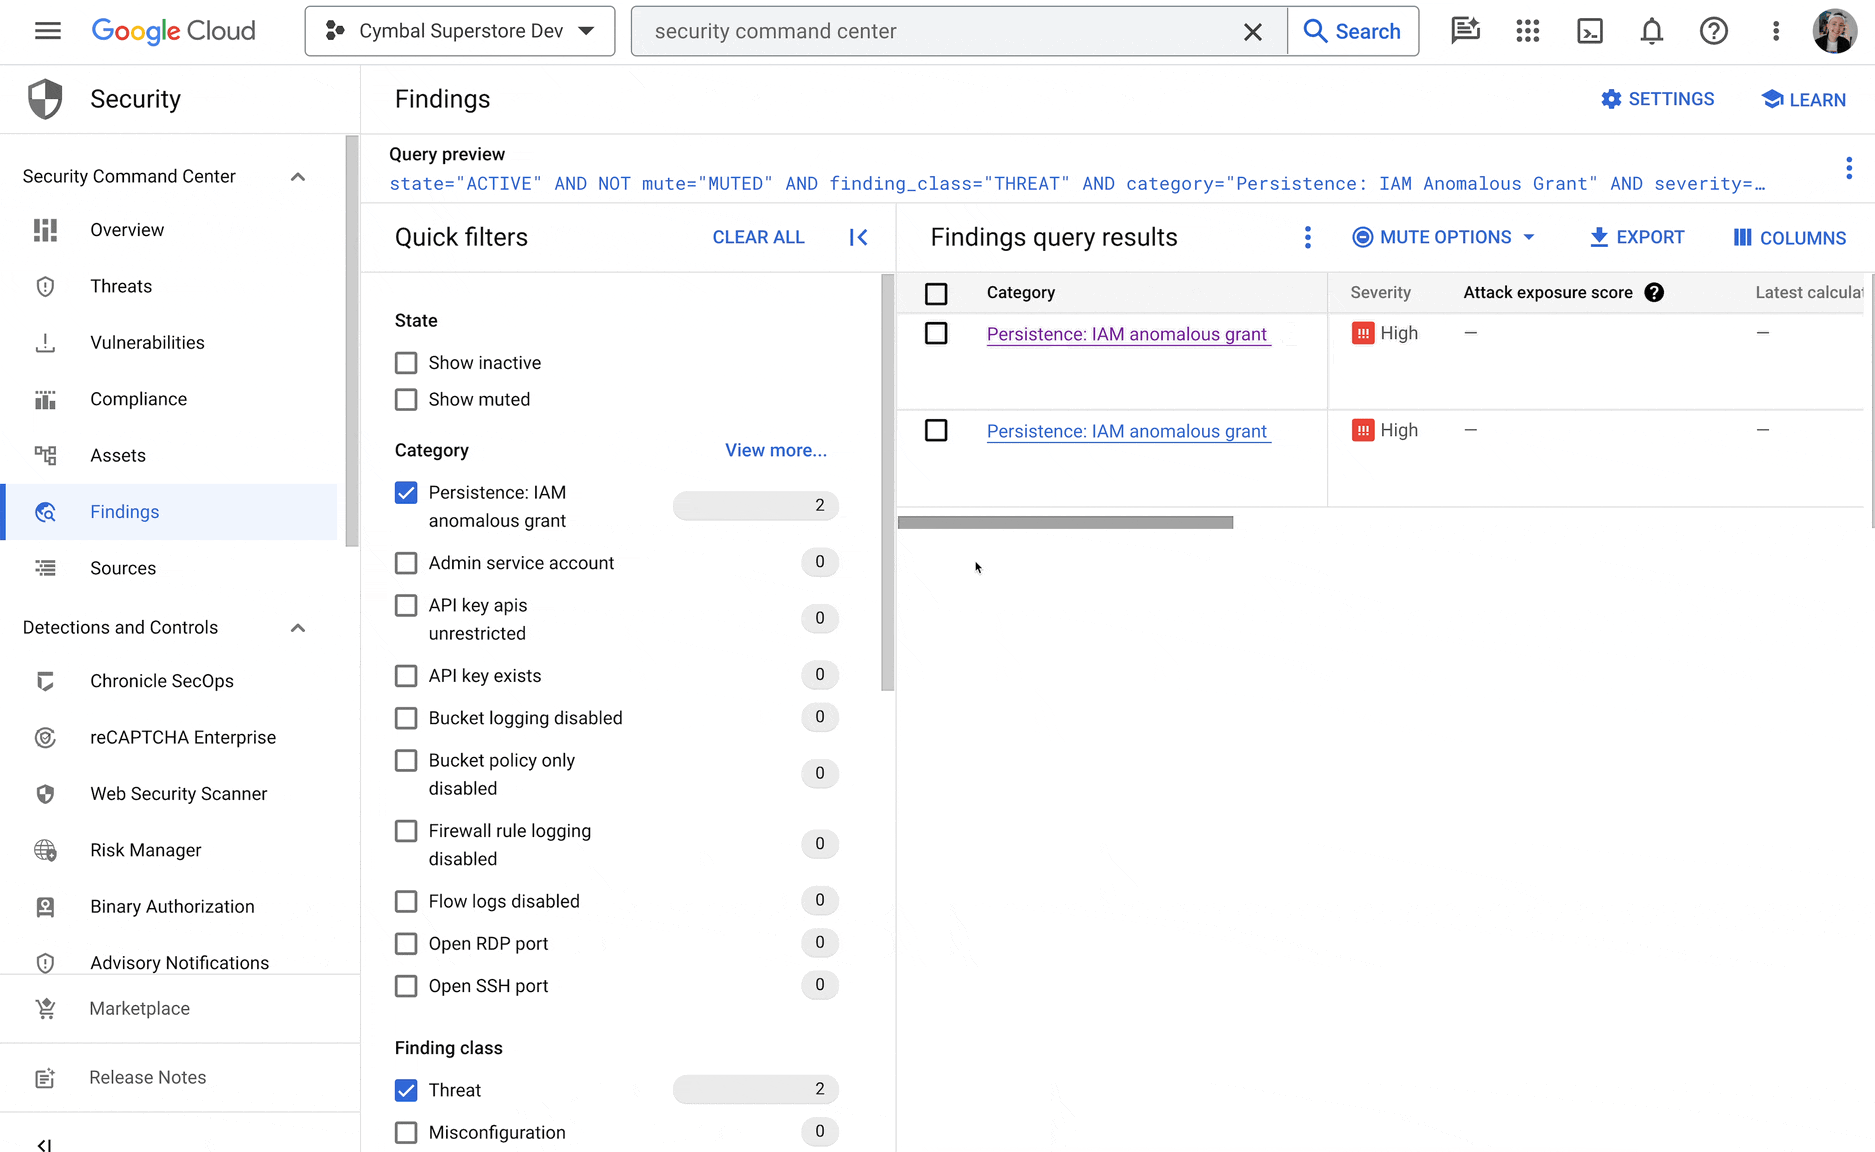The image size is (1875, 1152).
Task: Click the Attack exposure score help icon
Action: tap(1654, 292)
